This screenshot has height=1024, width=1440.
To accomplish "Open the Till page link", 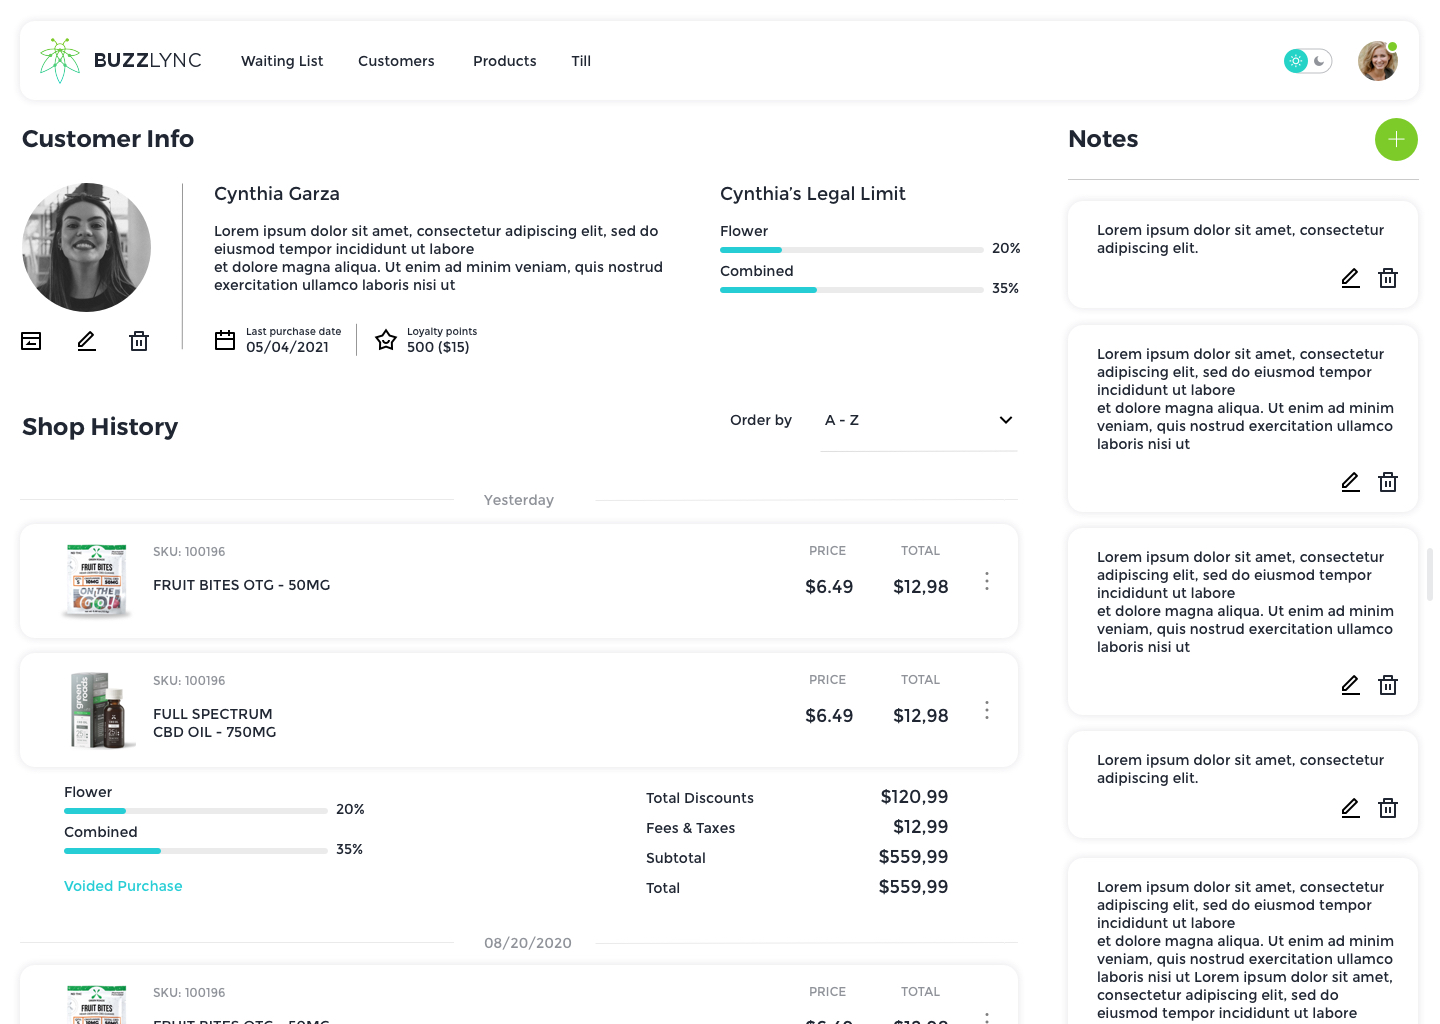I will [581, 61].
